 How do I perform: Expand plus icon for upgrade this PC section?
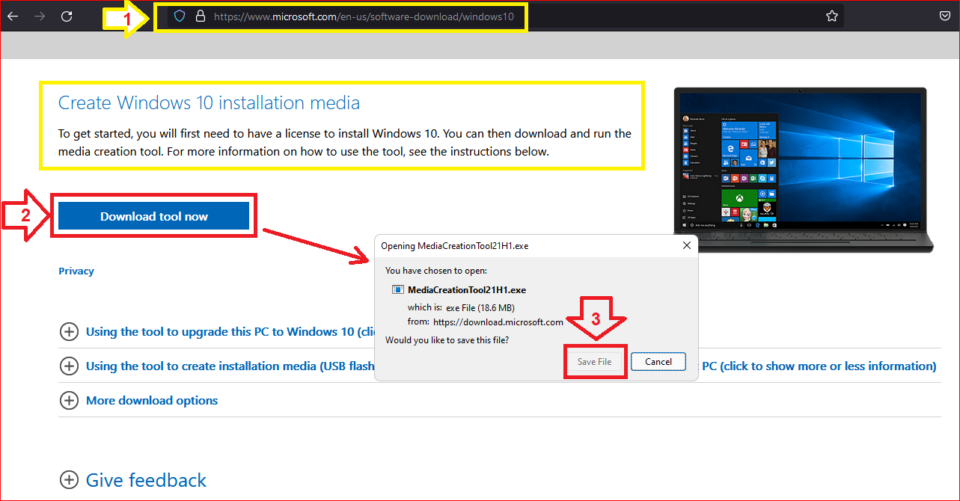[69, 331]
